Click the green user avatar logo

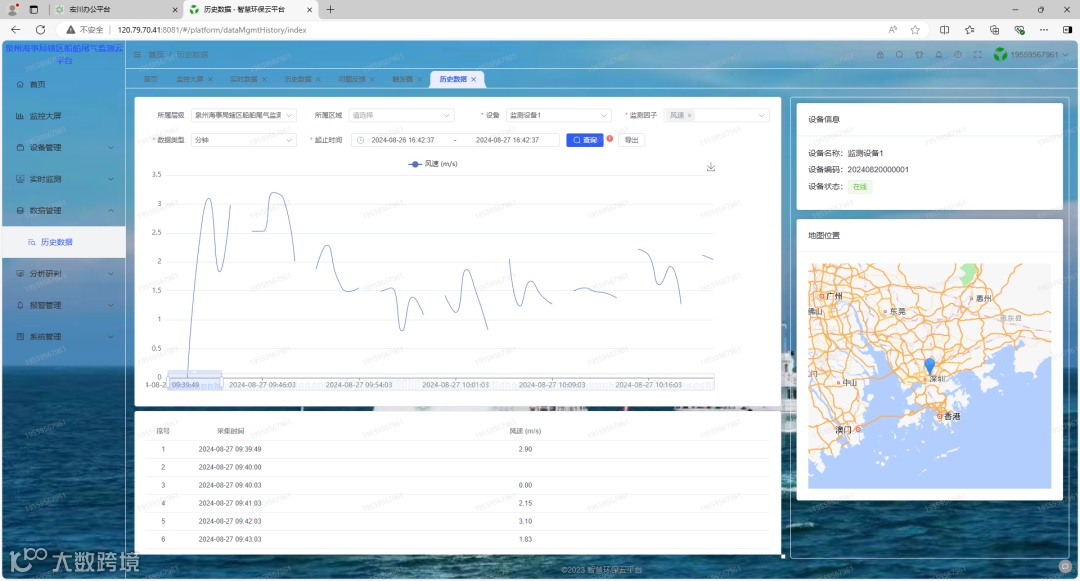tap(1000, 54)
